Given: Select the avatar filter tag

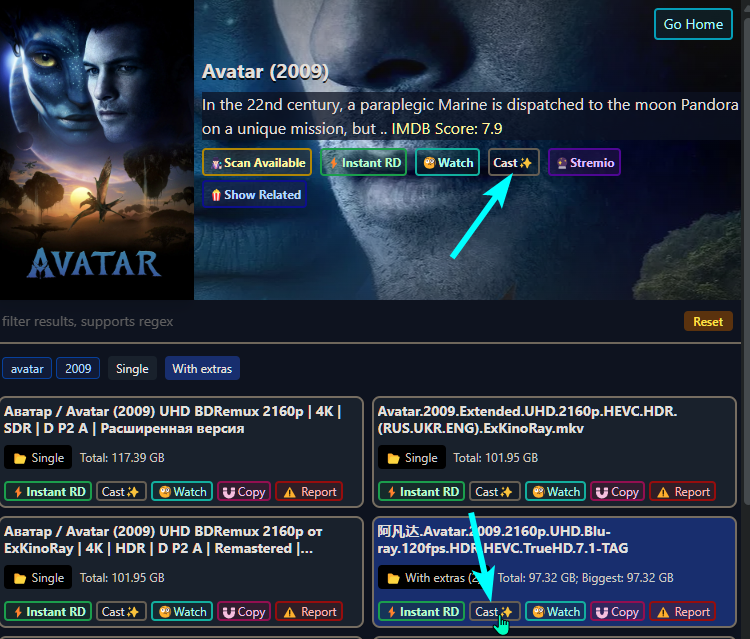Looking at the screenshot, I should click(27, 368).
